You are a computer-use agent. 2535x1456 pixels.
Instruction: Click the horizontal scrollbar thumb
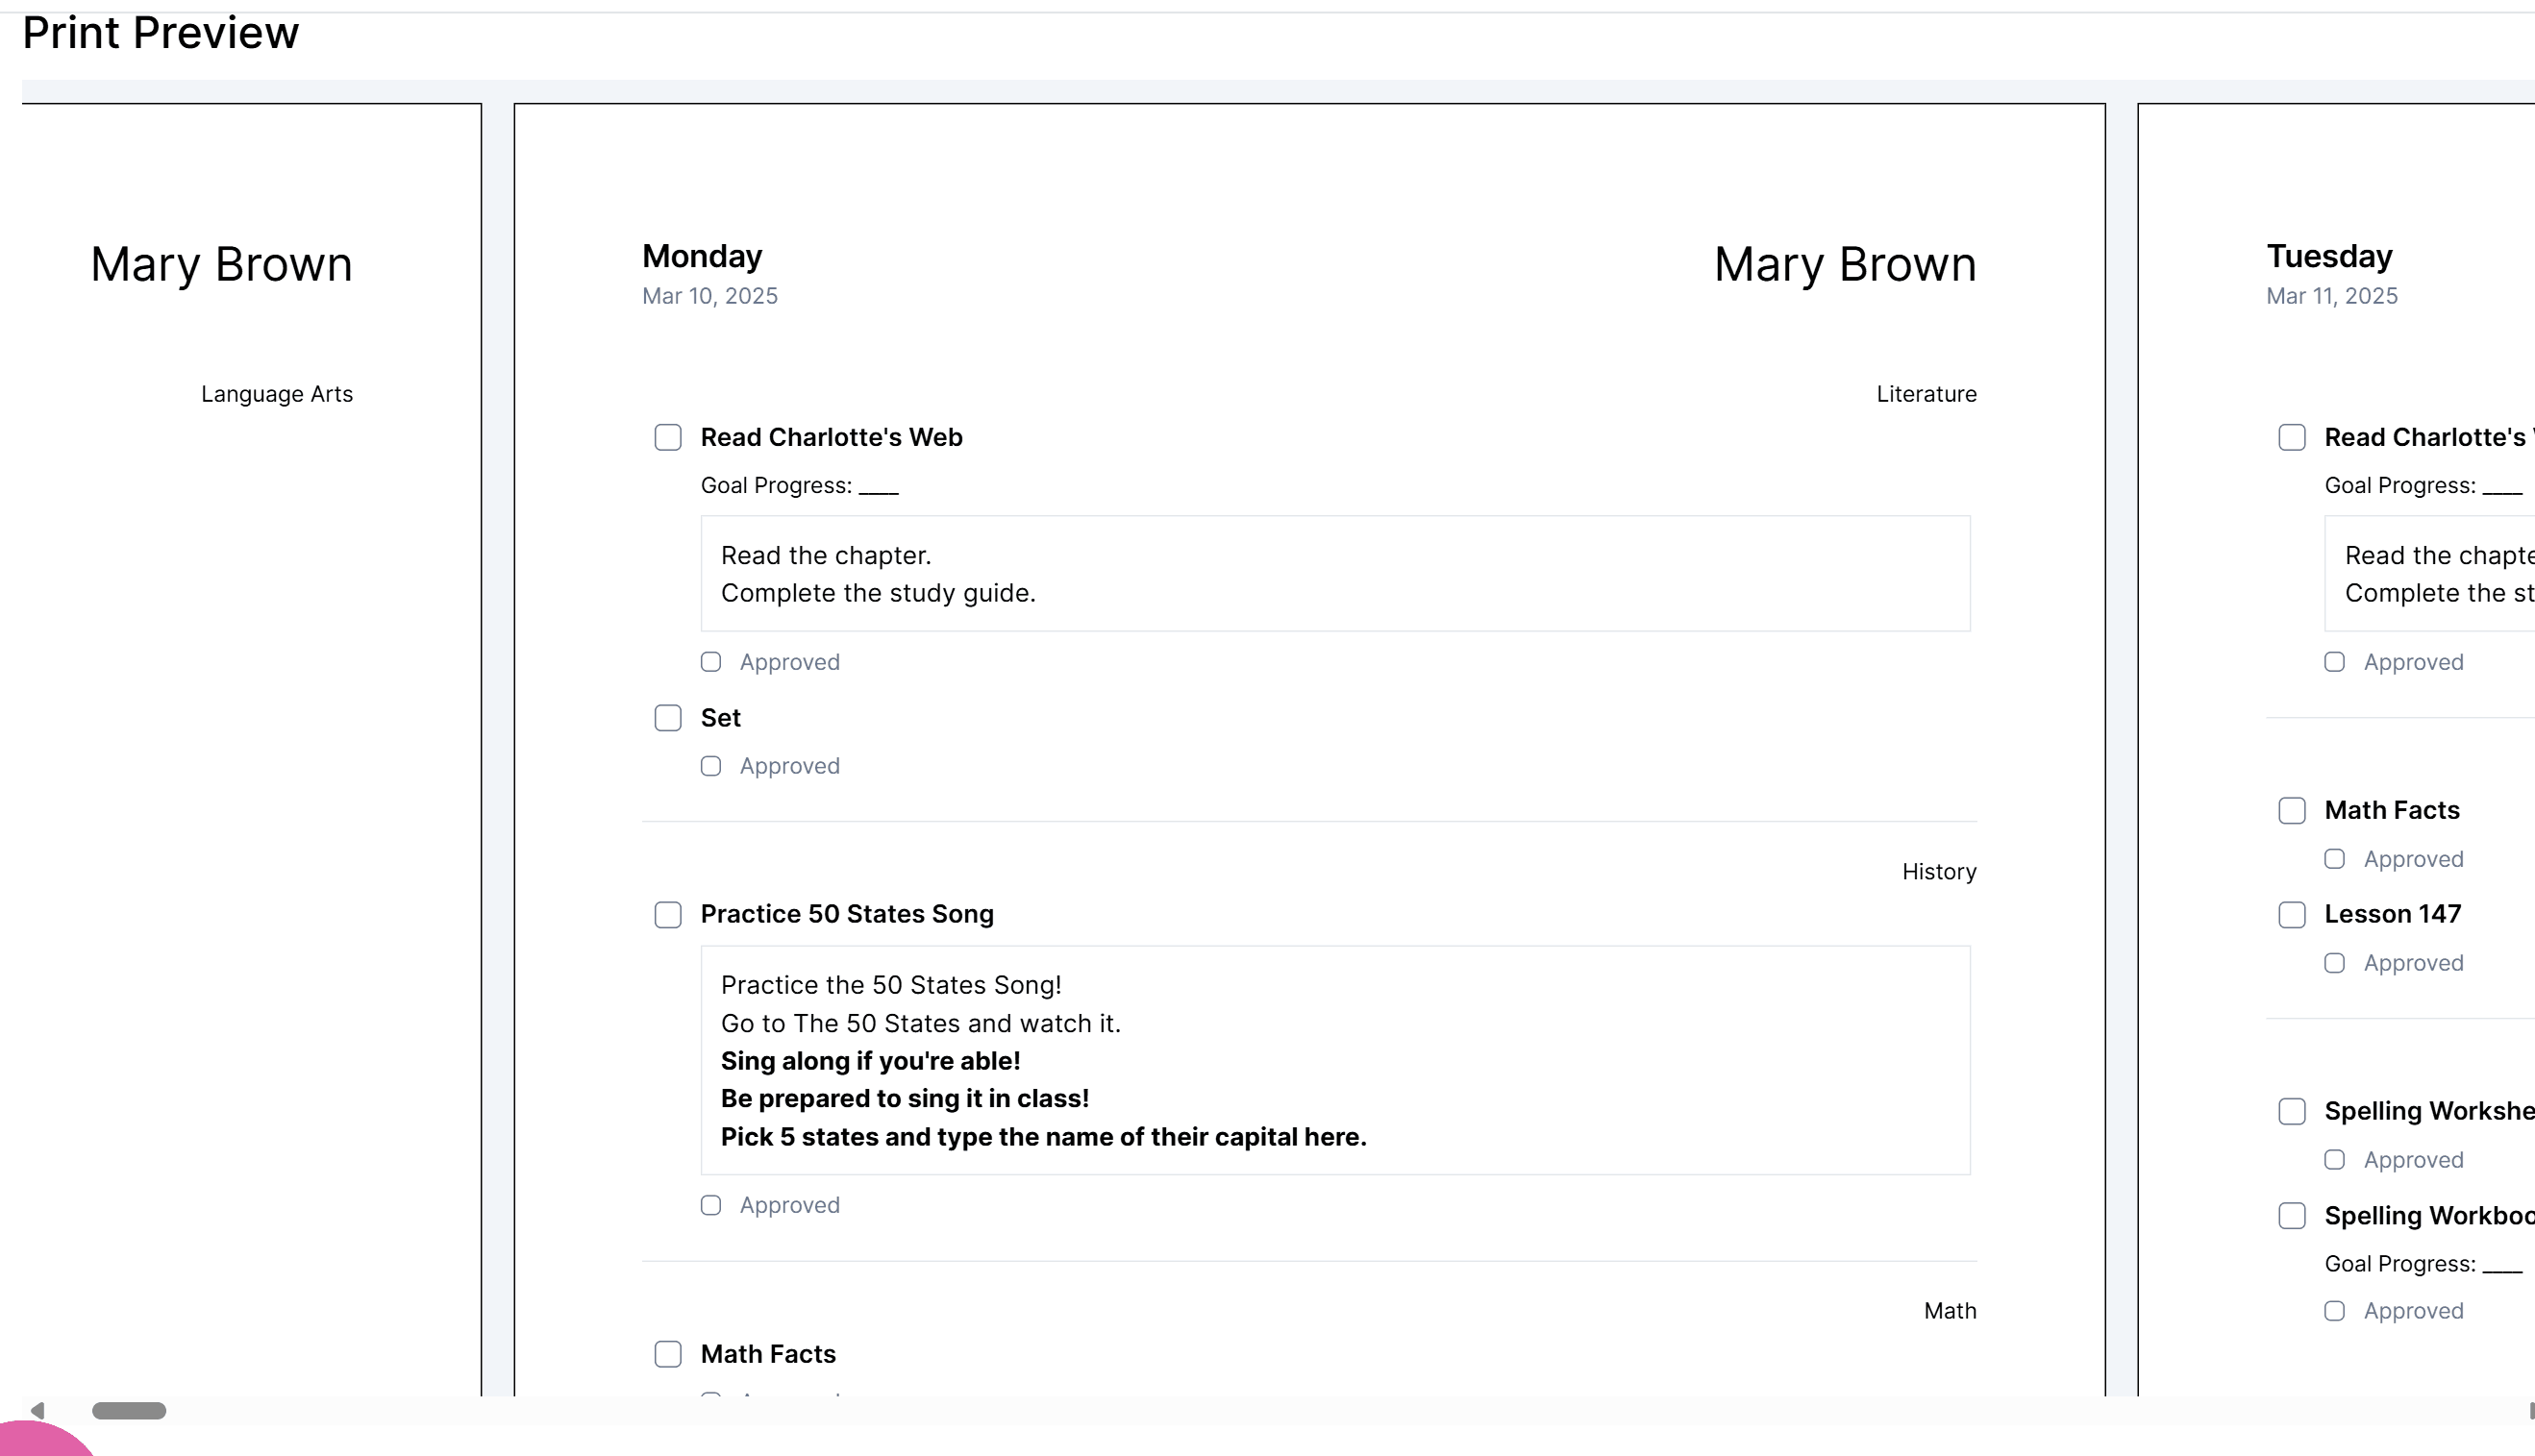click(x=129, y=1410)
